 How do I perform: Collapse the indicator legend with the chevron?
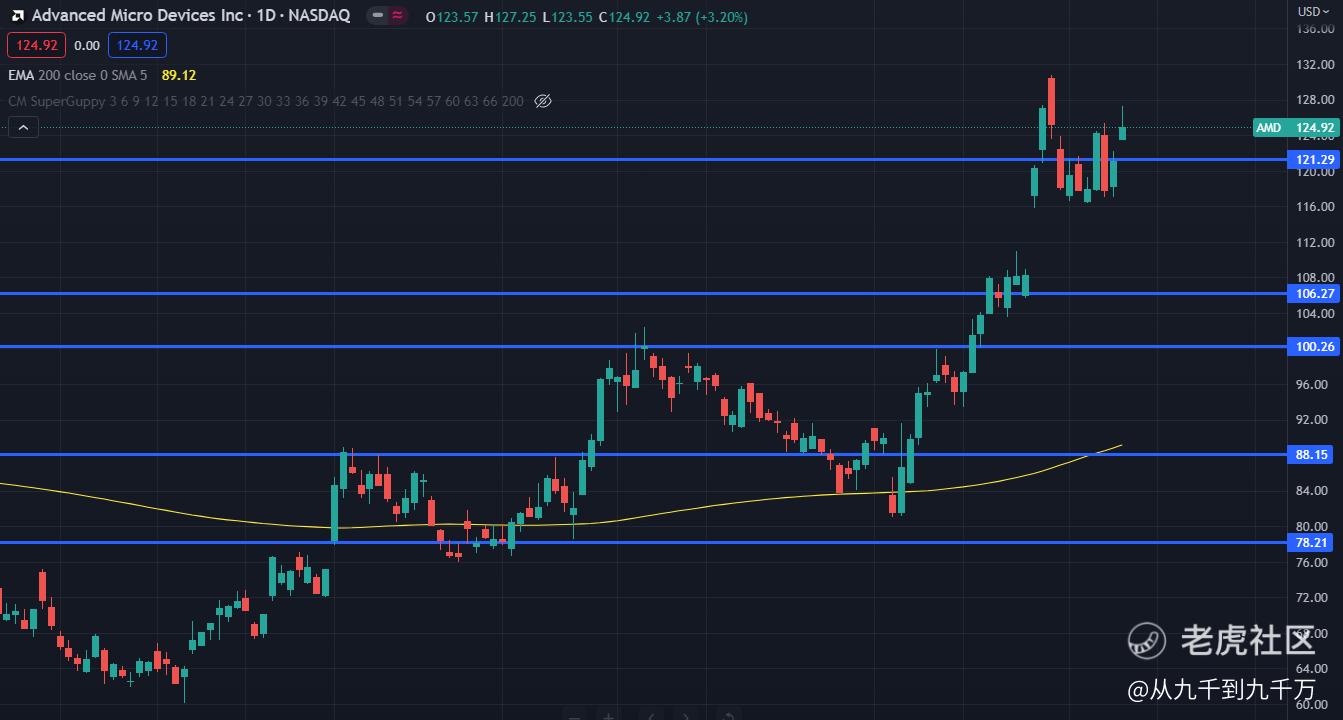point(22,127)
